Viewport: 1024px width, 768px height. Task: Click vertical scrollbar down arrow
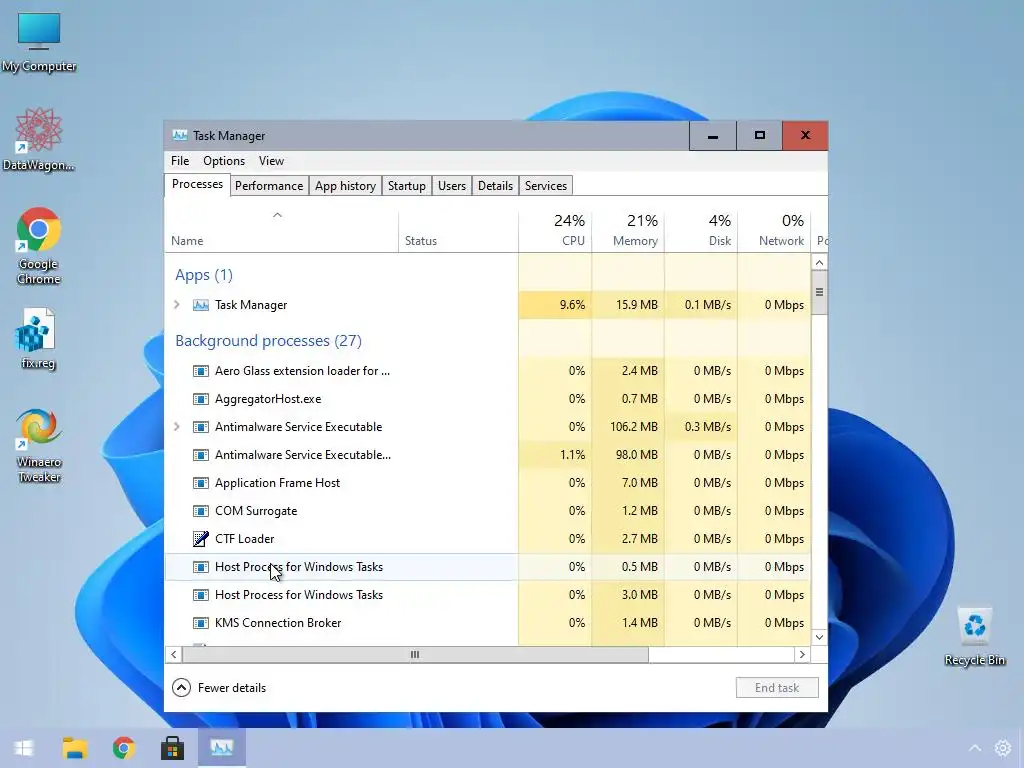(x=819, y=637)
